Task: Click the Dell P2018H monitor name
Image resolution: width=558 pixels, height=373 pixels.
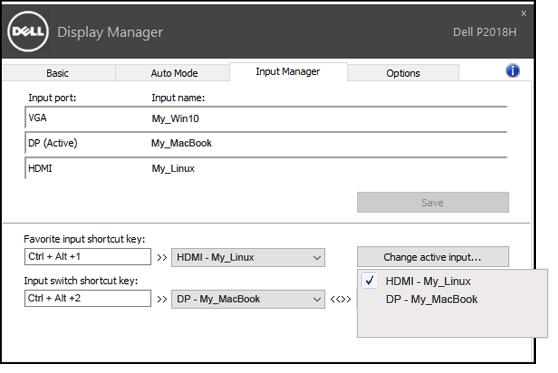Action: pyautogui.click(x=484, y=32)
